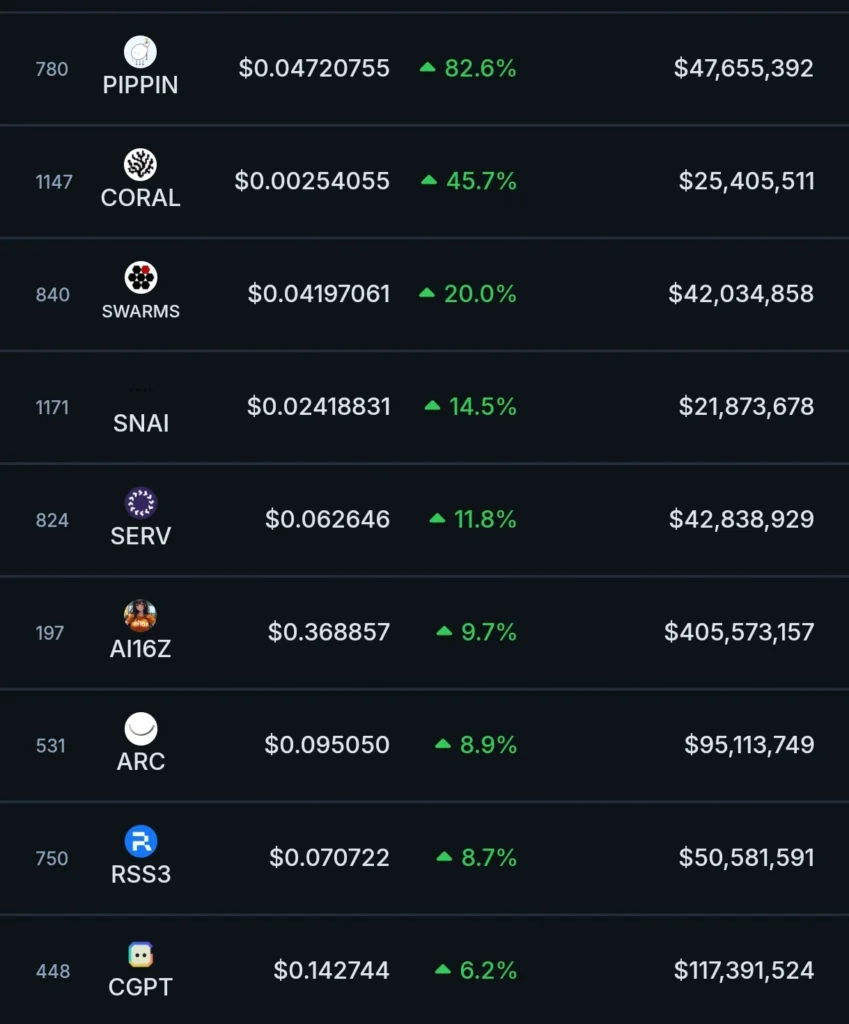
Task: Click CORAL's 45.7% change value
Action: point(480,181)
